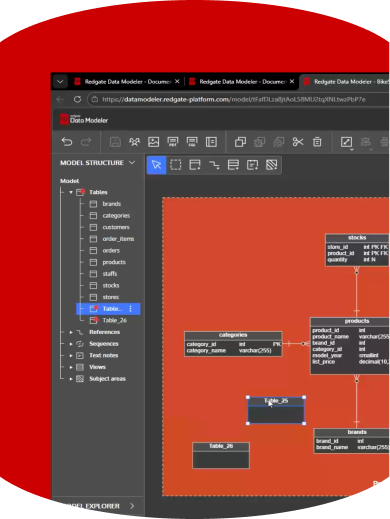Select the Add new table tool
Image resolution: width=390 pixels, height=519 pixels.
tap(195, 165)
